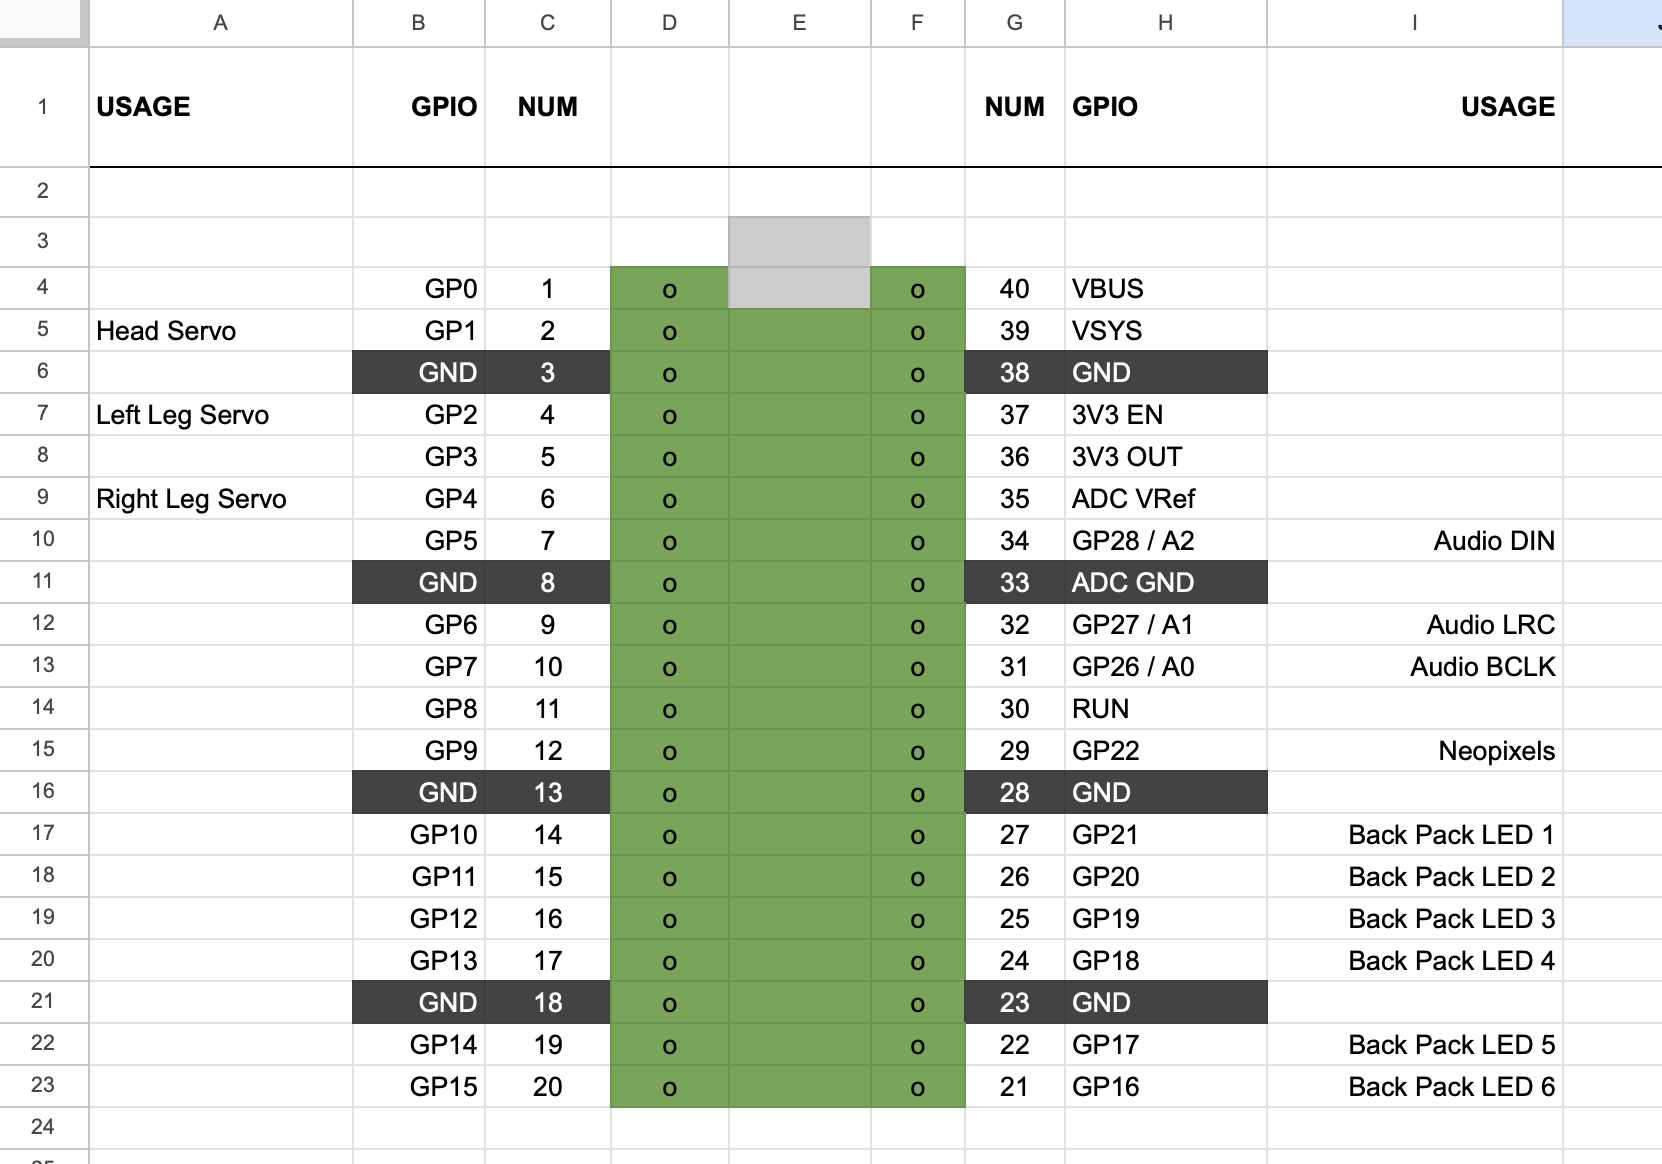Click the Back Pack LED 1 cell

[x=1414, y=834]
